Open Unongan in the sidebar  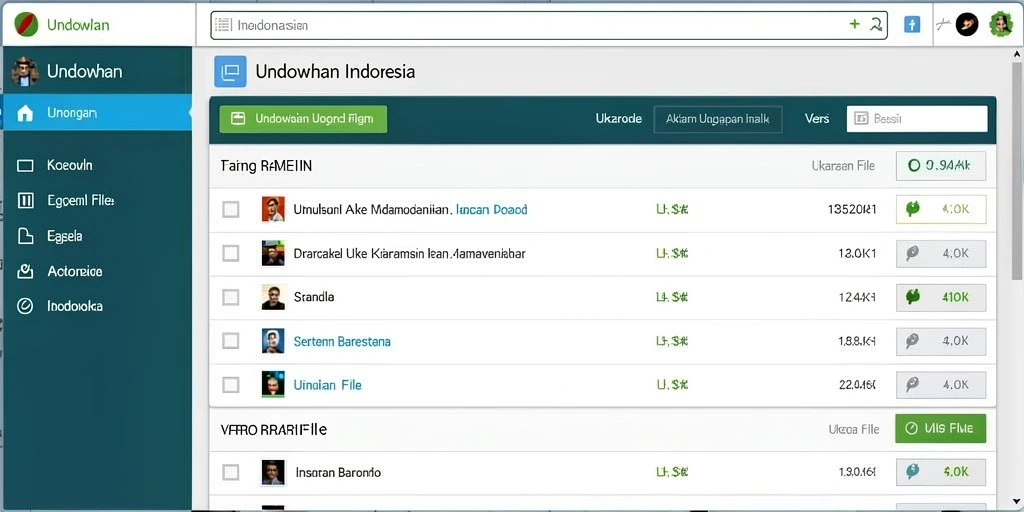(x=97, y=113)
